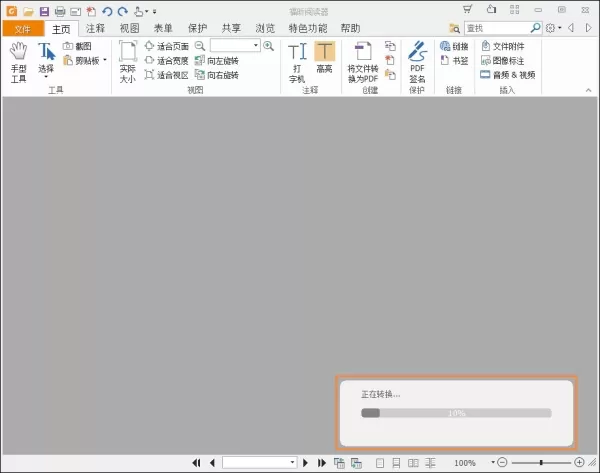Switch to the View (视图) tab
The width and height of the screenshot is (600, 473).
tap(129, 28)
